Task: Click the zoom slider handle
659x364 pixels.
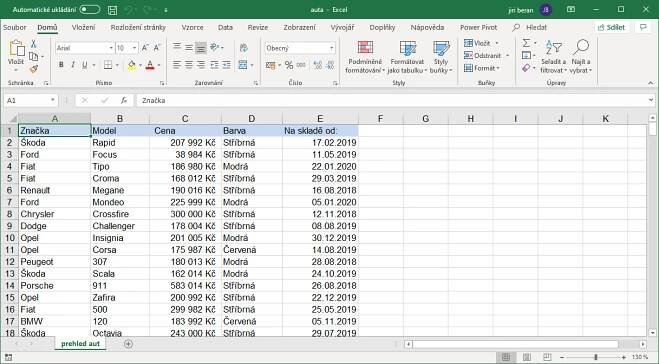Action: 596,357
